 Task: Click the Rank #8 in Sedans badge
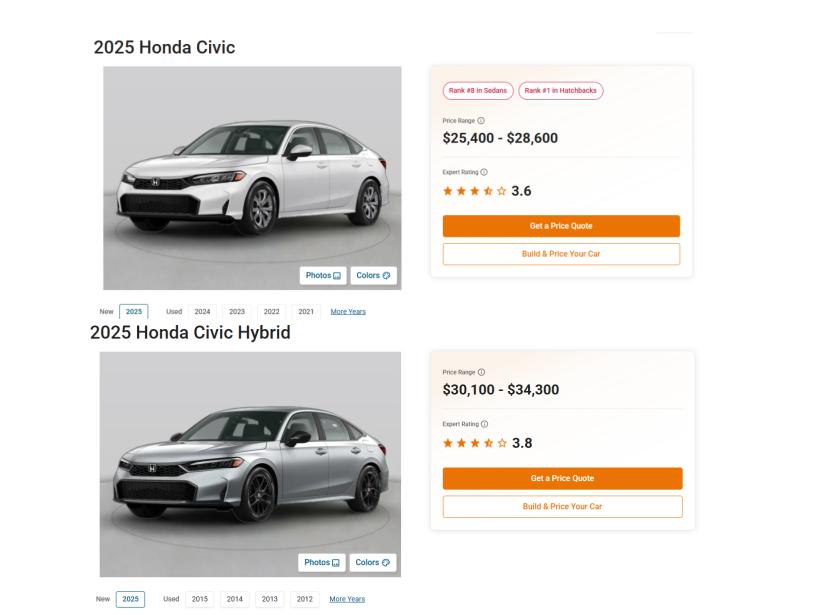click(x=478, y=90)
